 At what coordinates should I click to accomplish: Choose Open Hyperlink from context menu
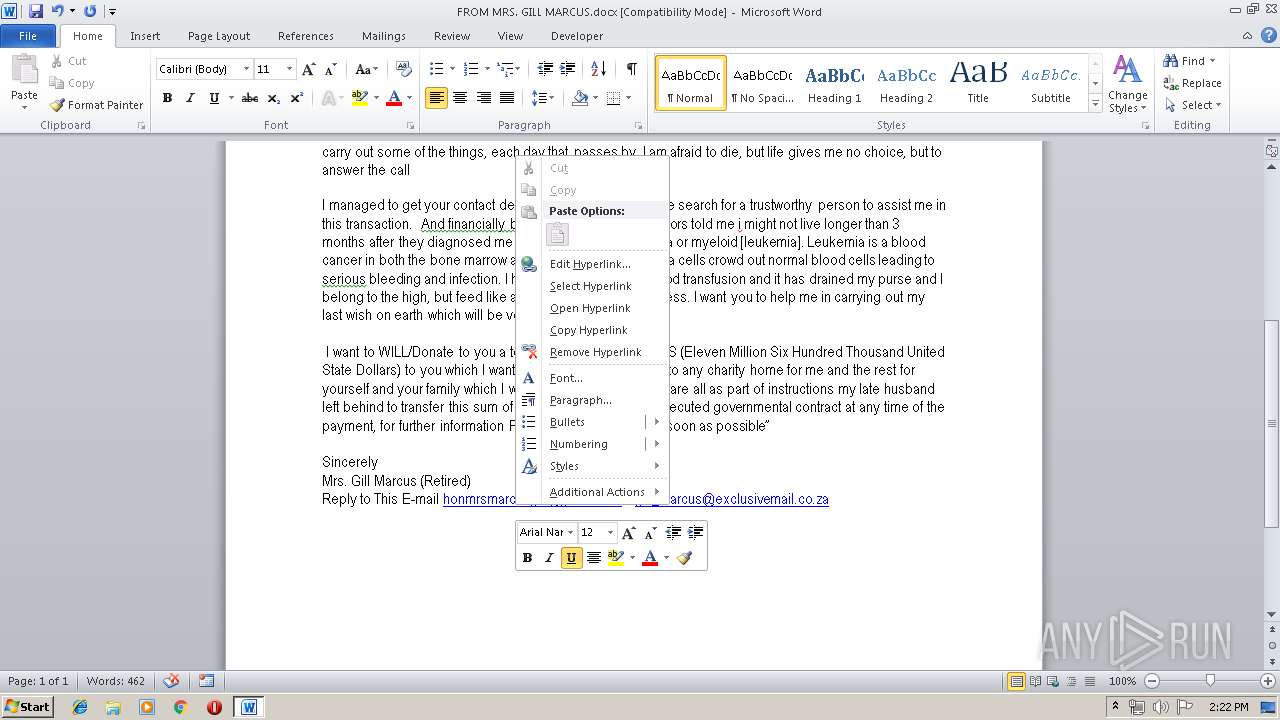592,308
